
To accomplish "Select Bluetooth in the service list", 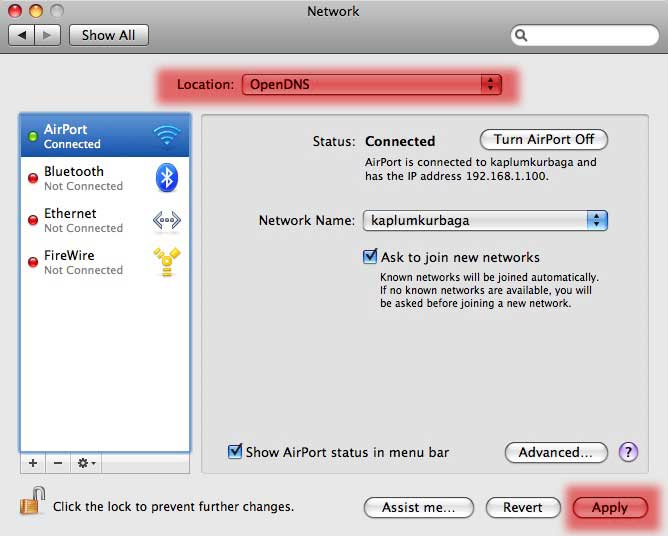I will click(105, 178).
